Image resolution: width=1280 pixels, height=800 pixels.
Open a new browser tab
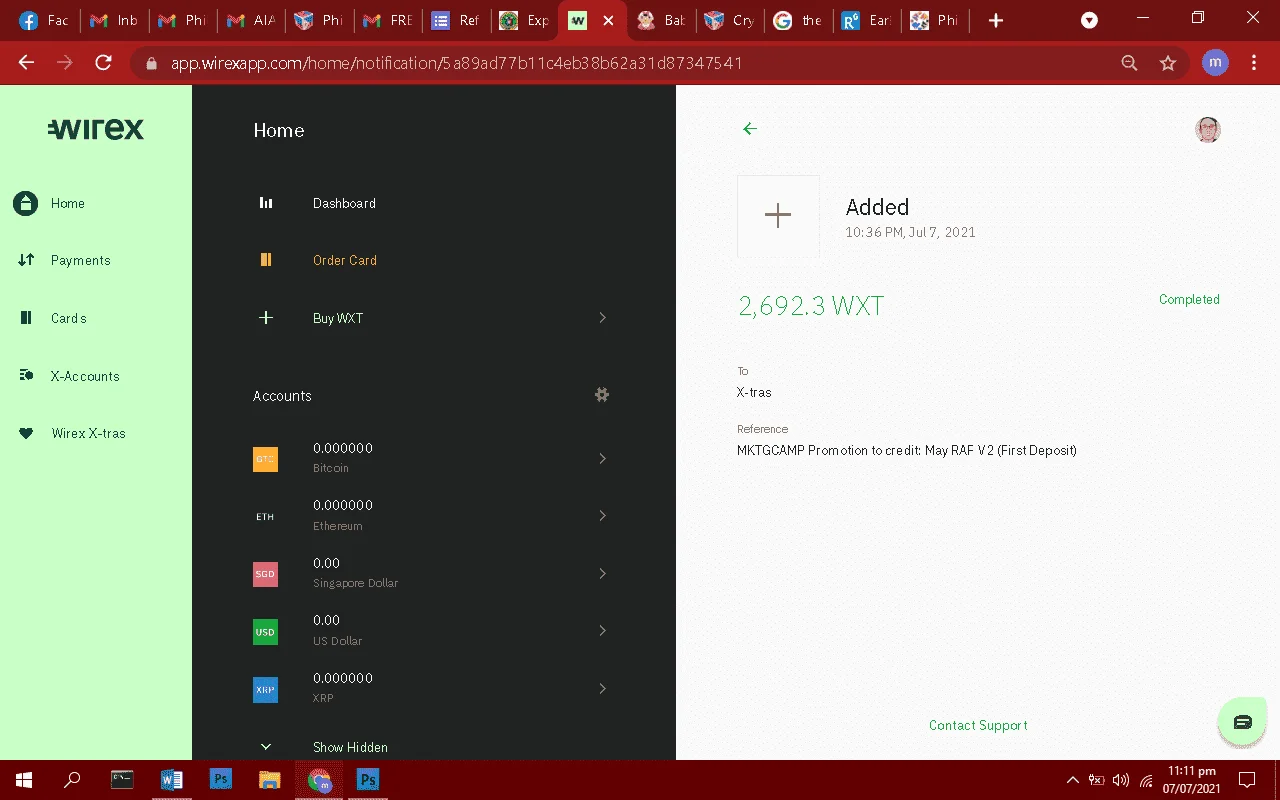coord(996,21)
